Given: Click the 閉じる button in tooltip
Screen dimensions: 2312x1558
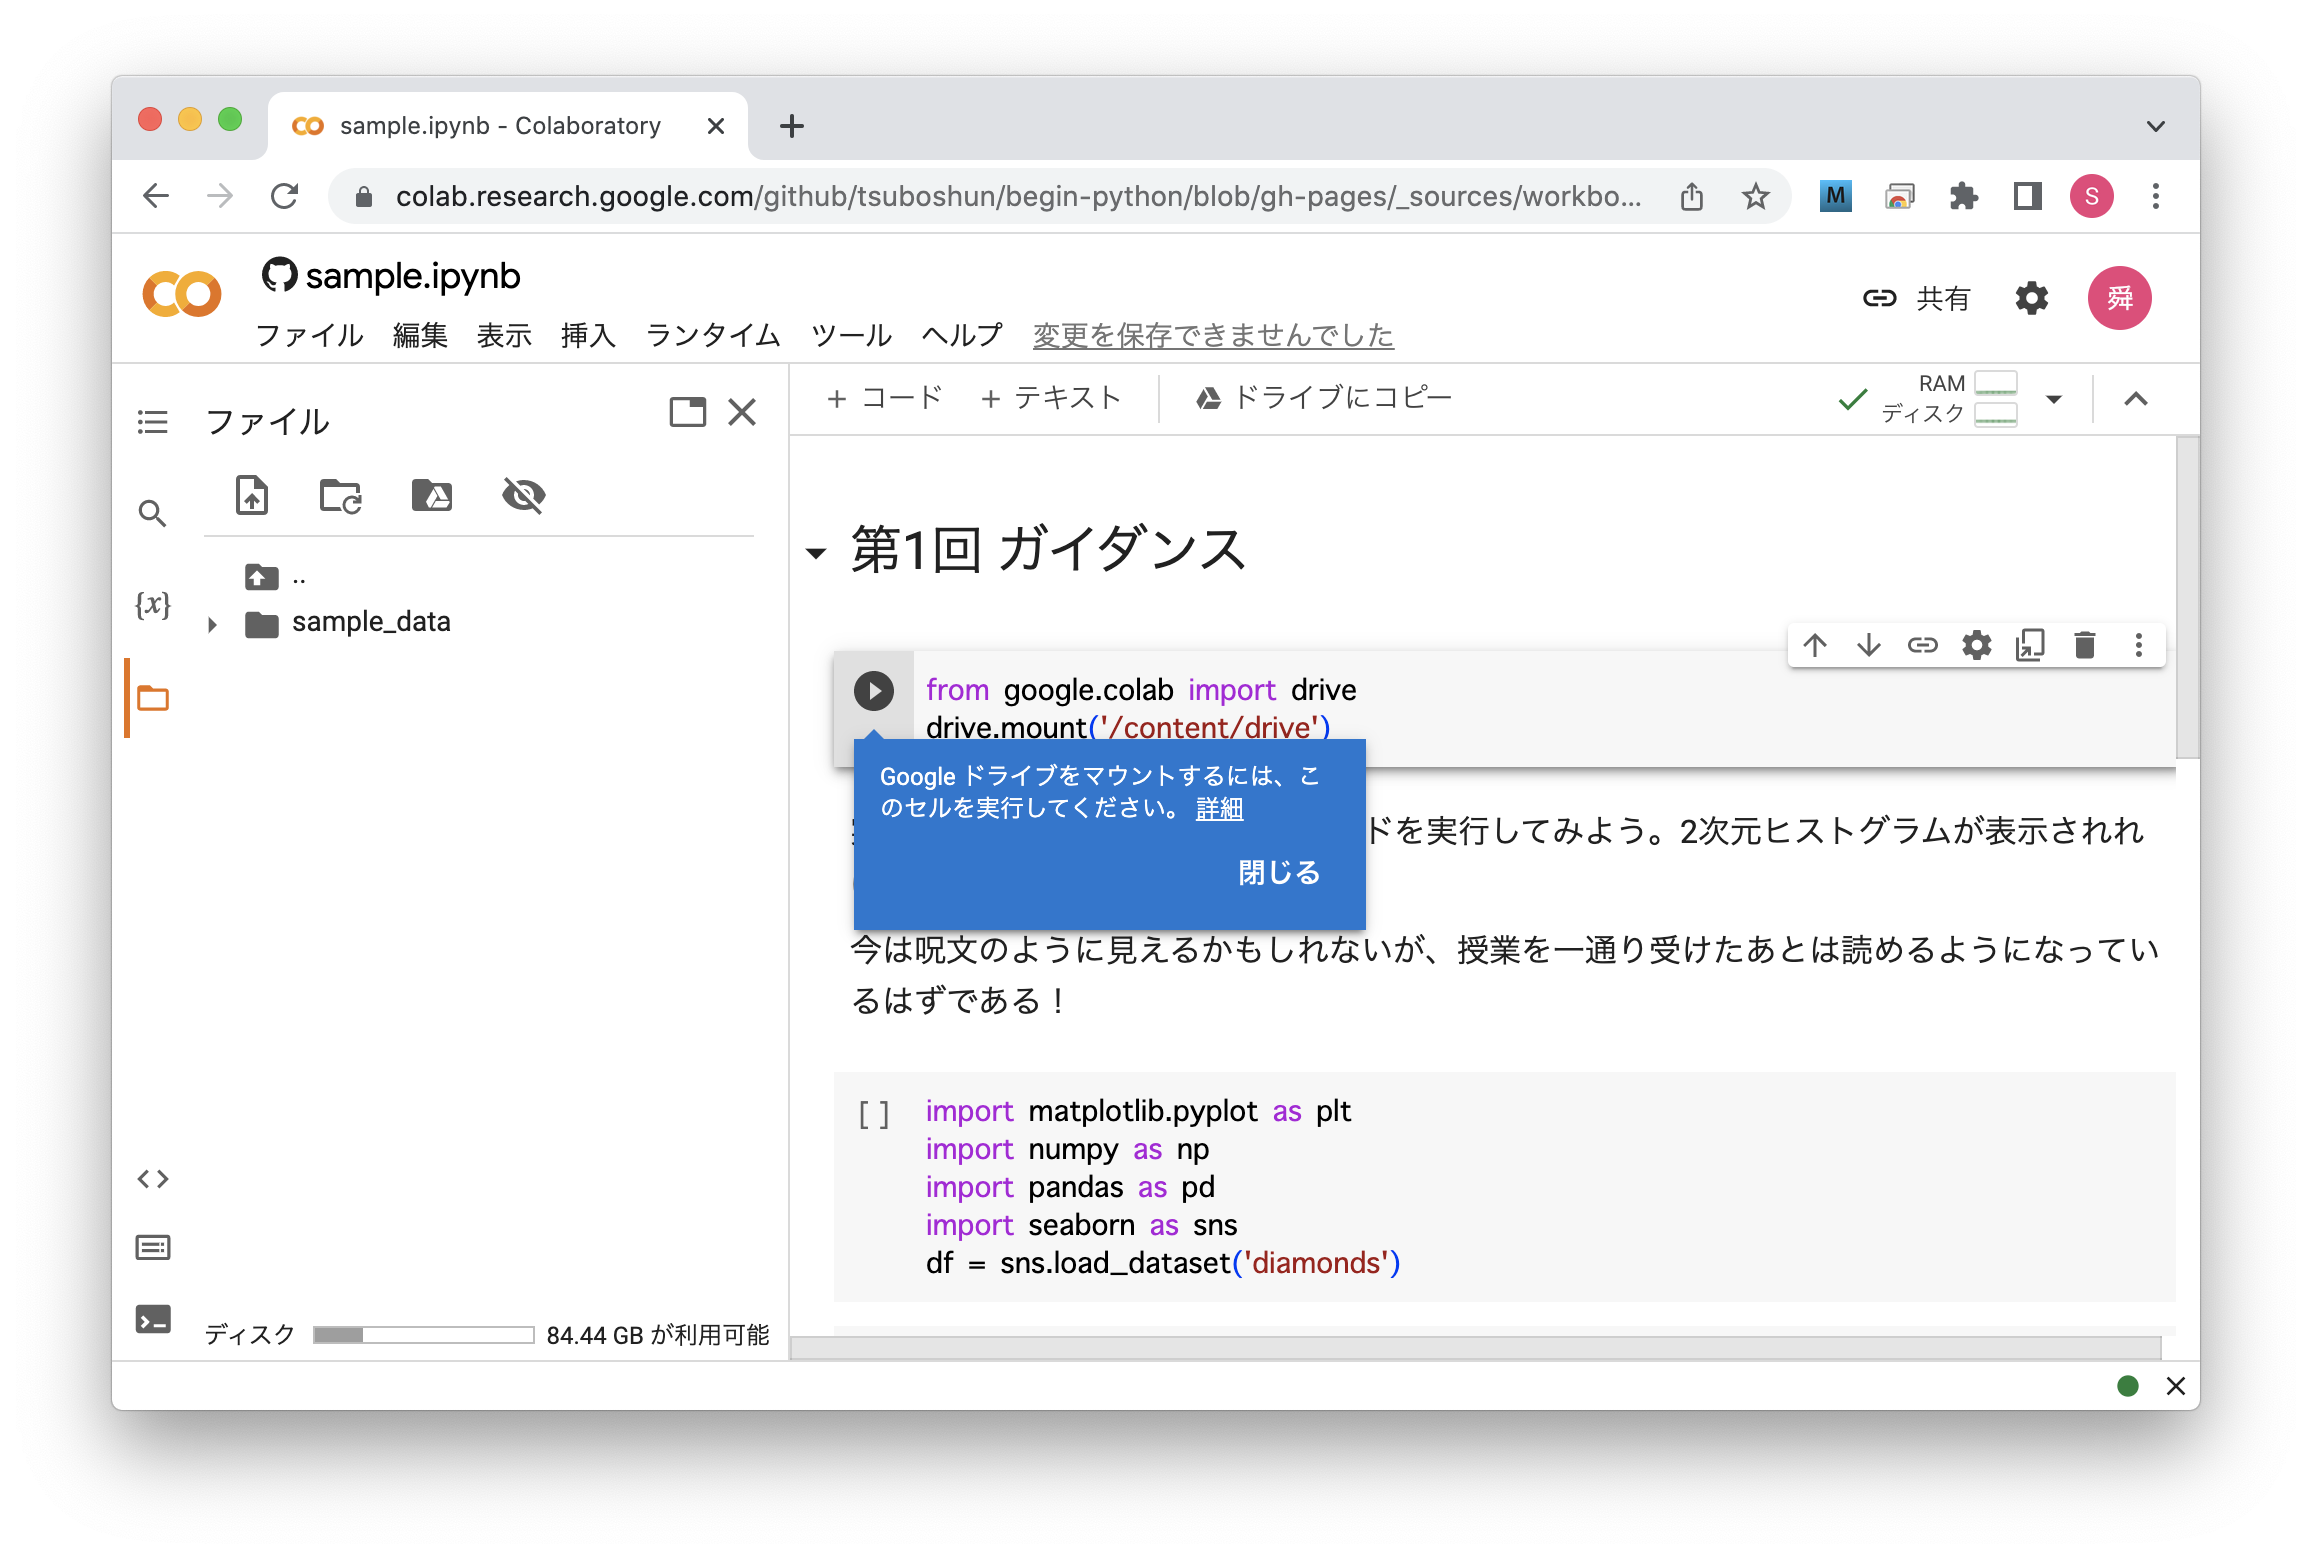Looking at the screenshot, I should click(1279, 872).
